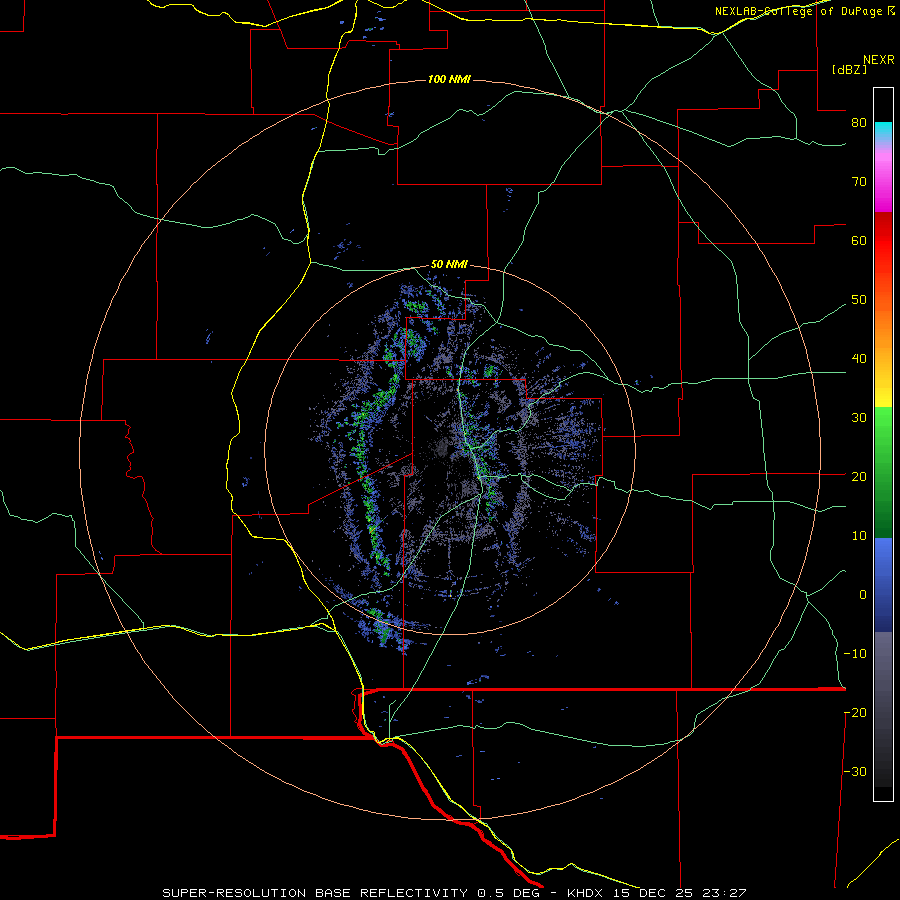Click the 80 dBZ scale value

(859, 123)
